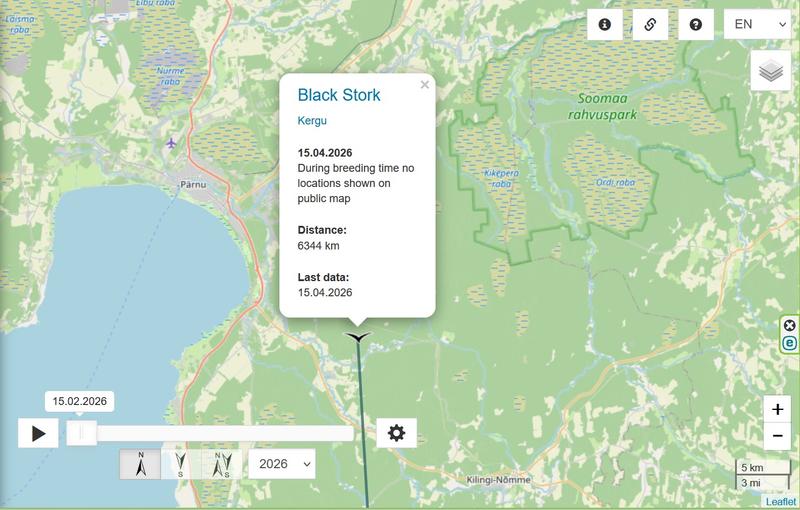Open animation settings gear
800x510 pixels.
396,433
